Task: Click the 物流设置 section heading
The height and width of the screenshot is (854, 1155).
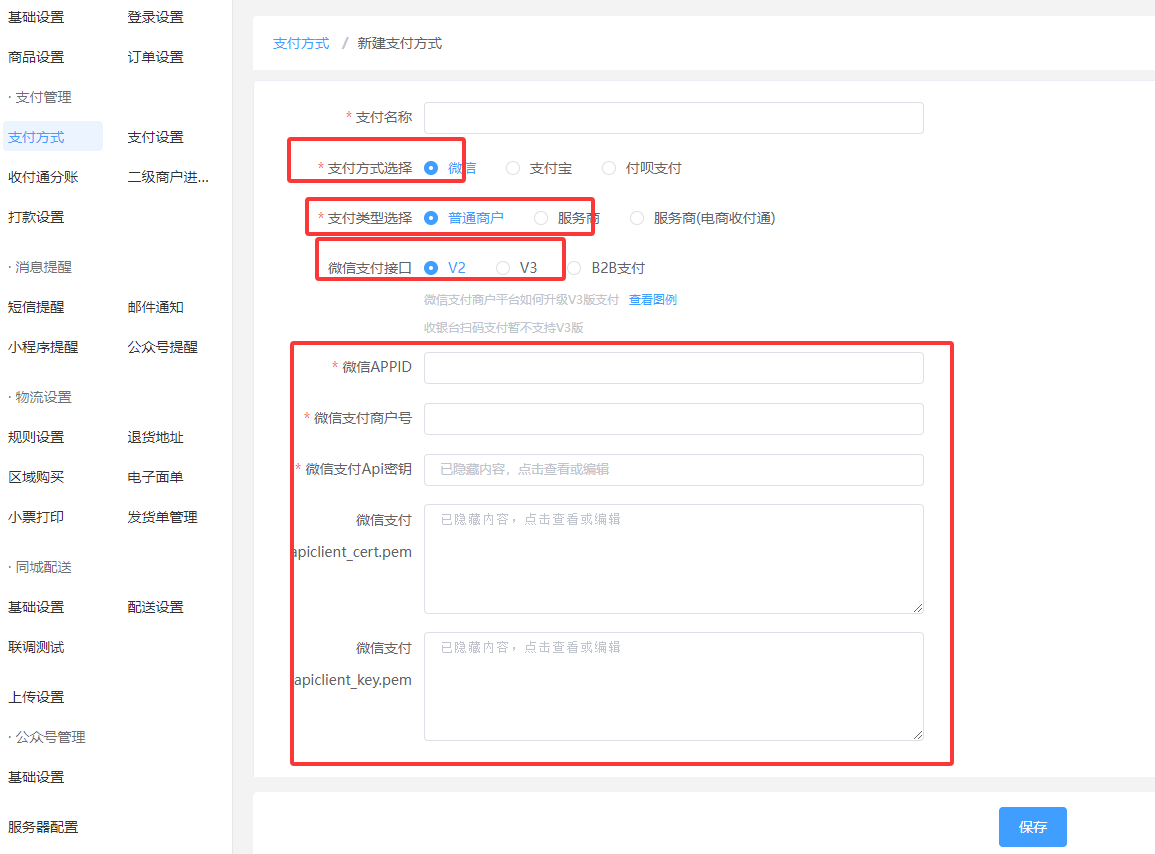Action: (x=43, y=396)
